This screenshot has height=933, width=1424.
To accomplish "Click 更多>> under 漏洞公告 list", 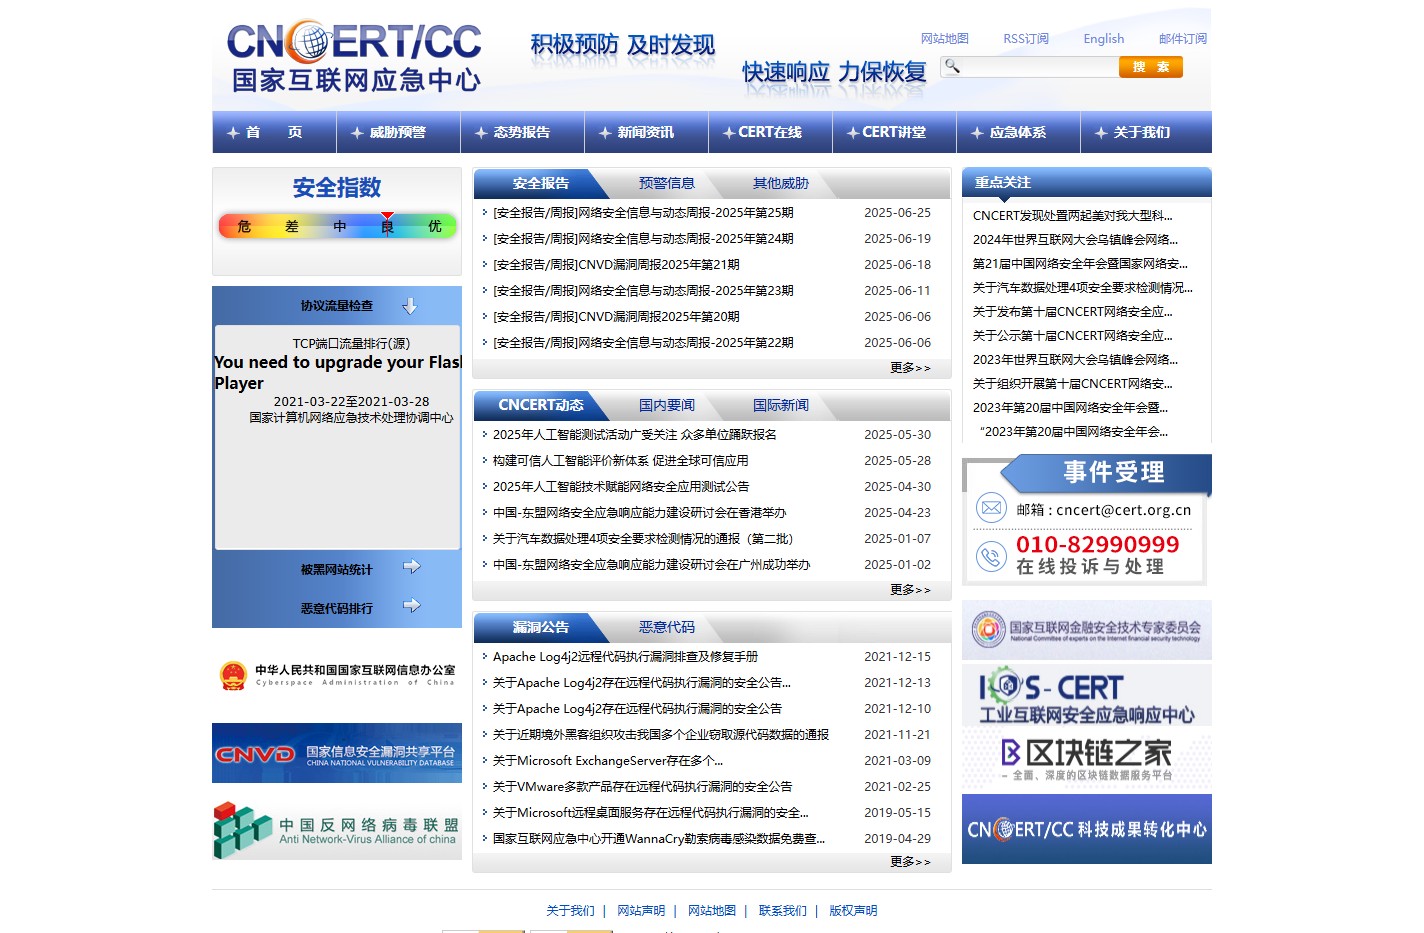I will pyautogui.click(x=910, y=862).
